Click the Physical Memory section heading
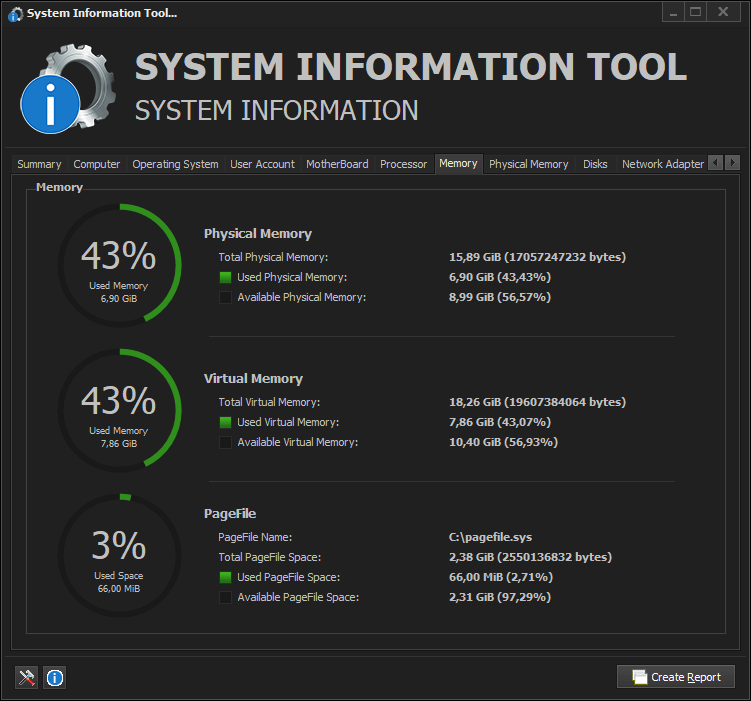This screenshot has height=701, width=751. click(x=258, y=234)
